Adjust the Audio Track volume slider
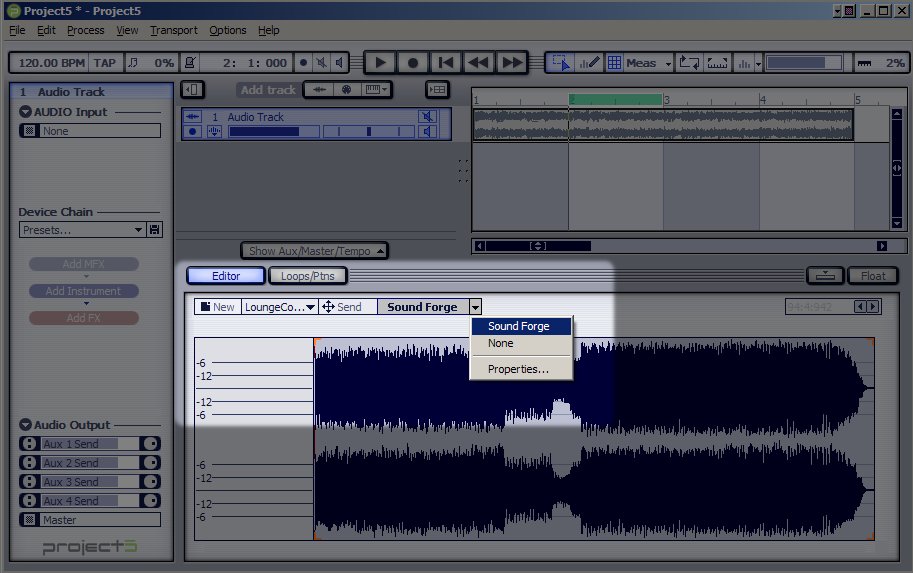Screen dimensions: 913x573 tap(274, 132)
